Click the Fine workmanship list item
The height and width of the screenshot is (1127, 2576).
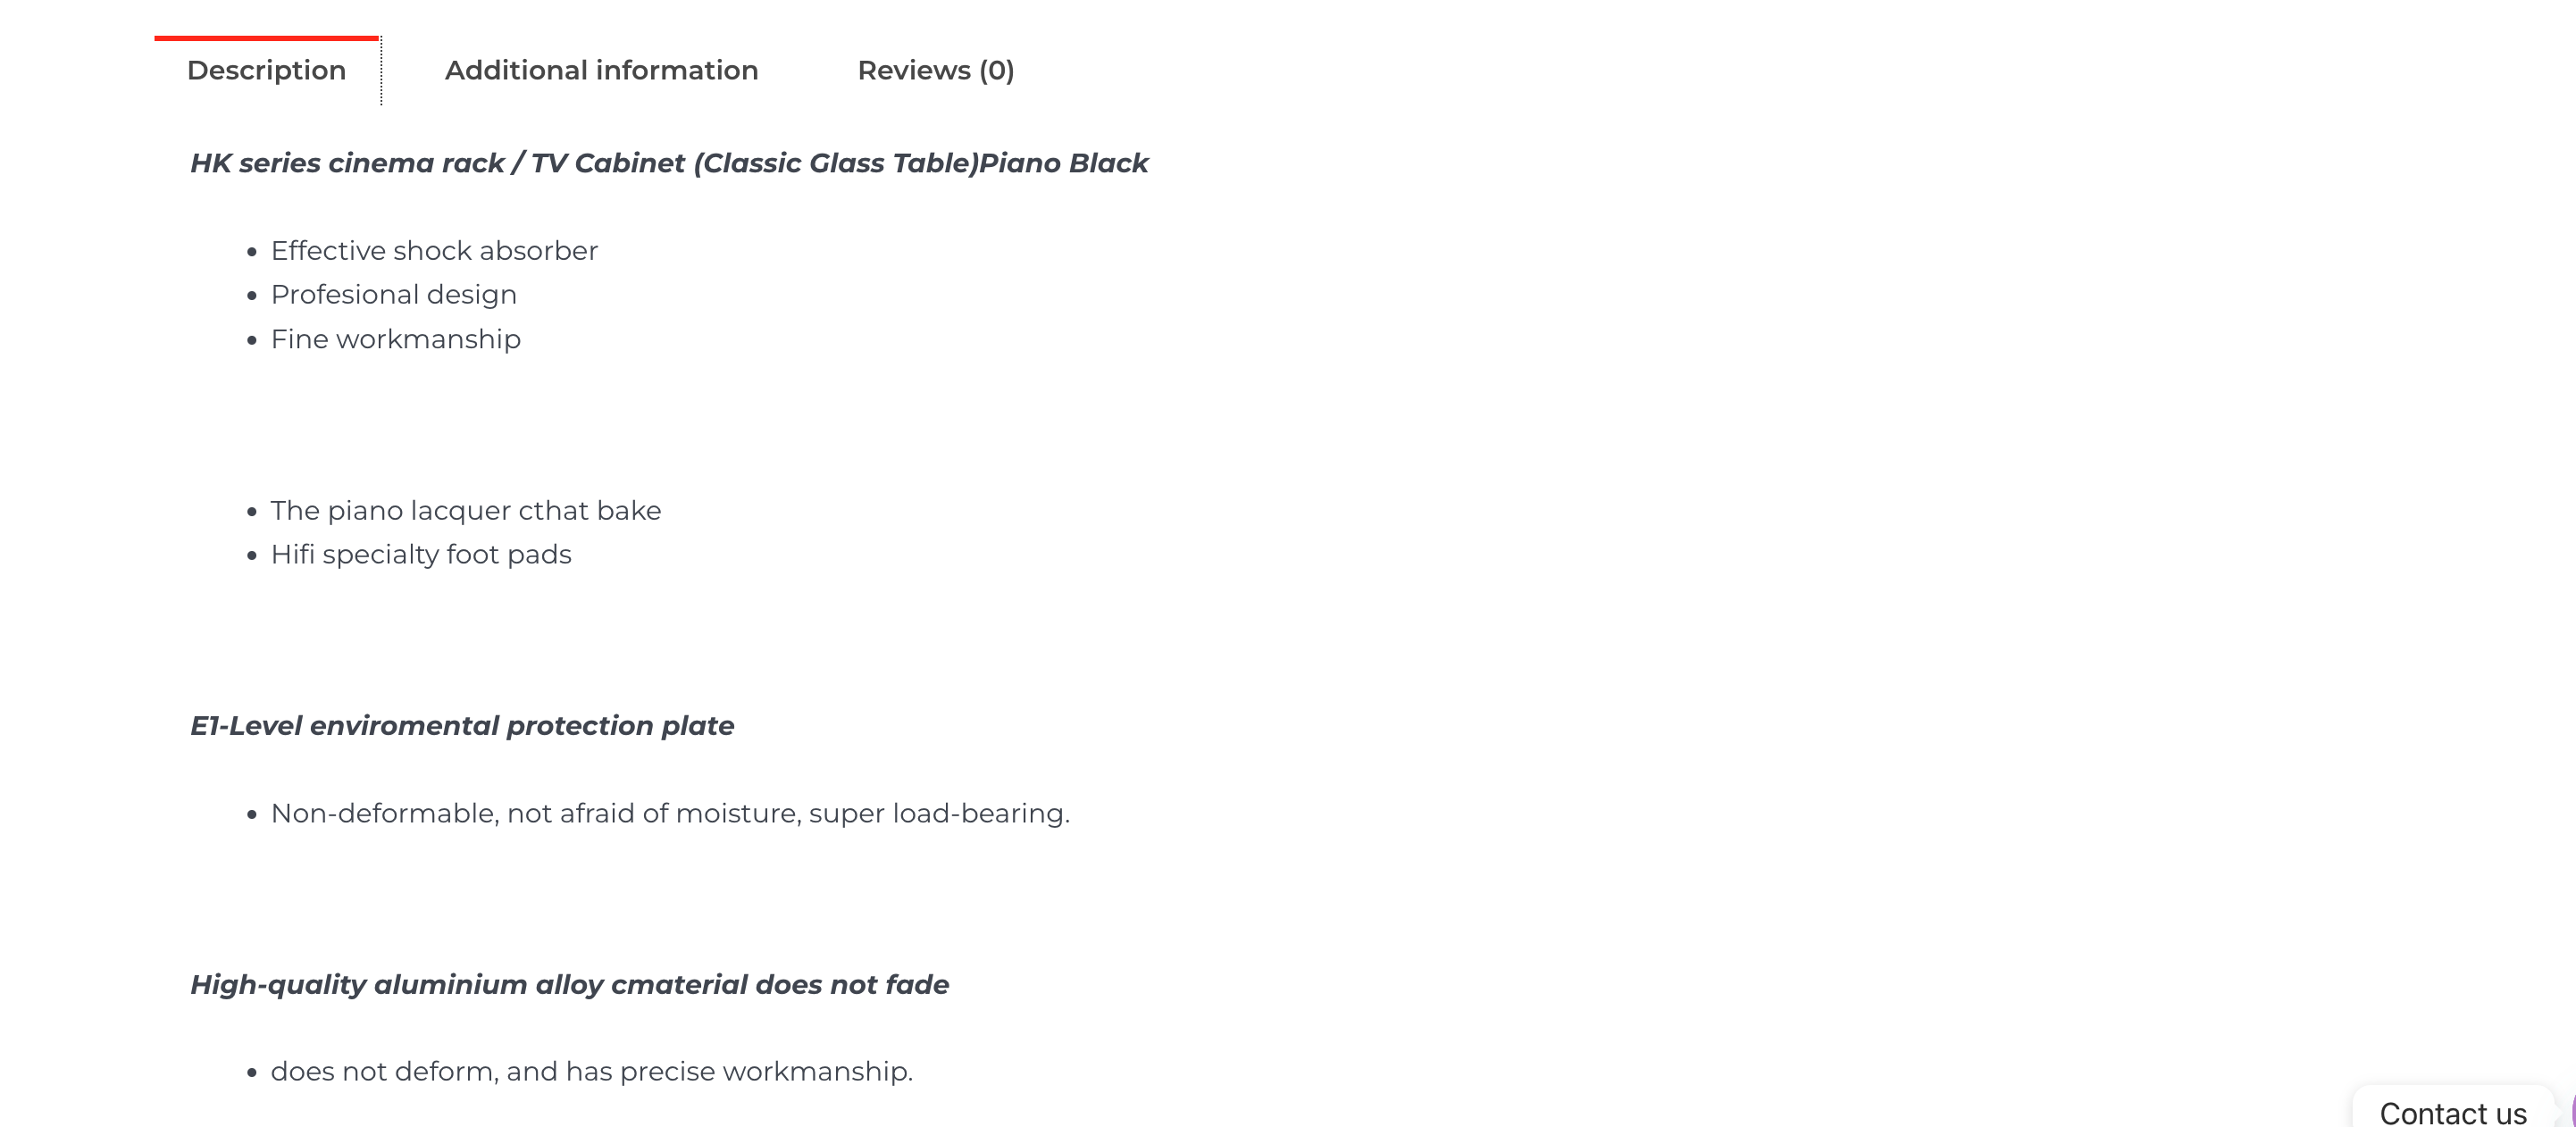coord(396,339)
